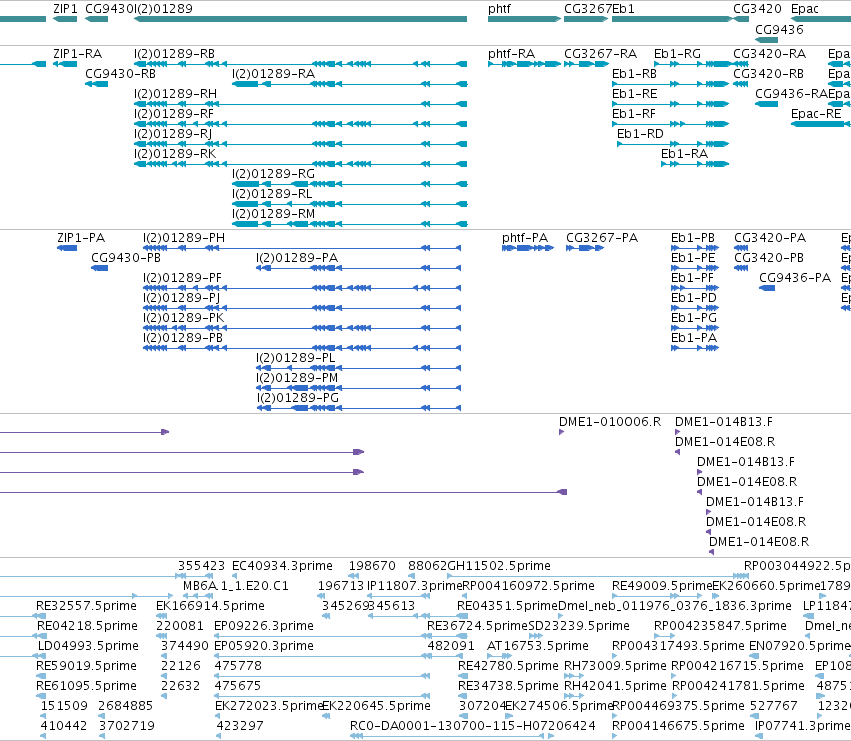Screen dimensions: 851x741
Task: Select transcript l(2)01289-RA
Action: [x=274, y=74]
